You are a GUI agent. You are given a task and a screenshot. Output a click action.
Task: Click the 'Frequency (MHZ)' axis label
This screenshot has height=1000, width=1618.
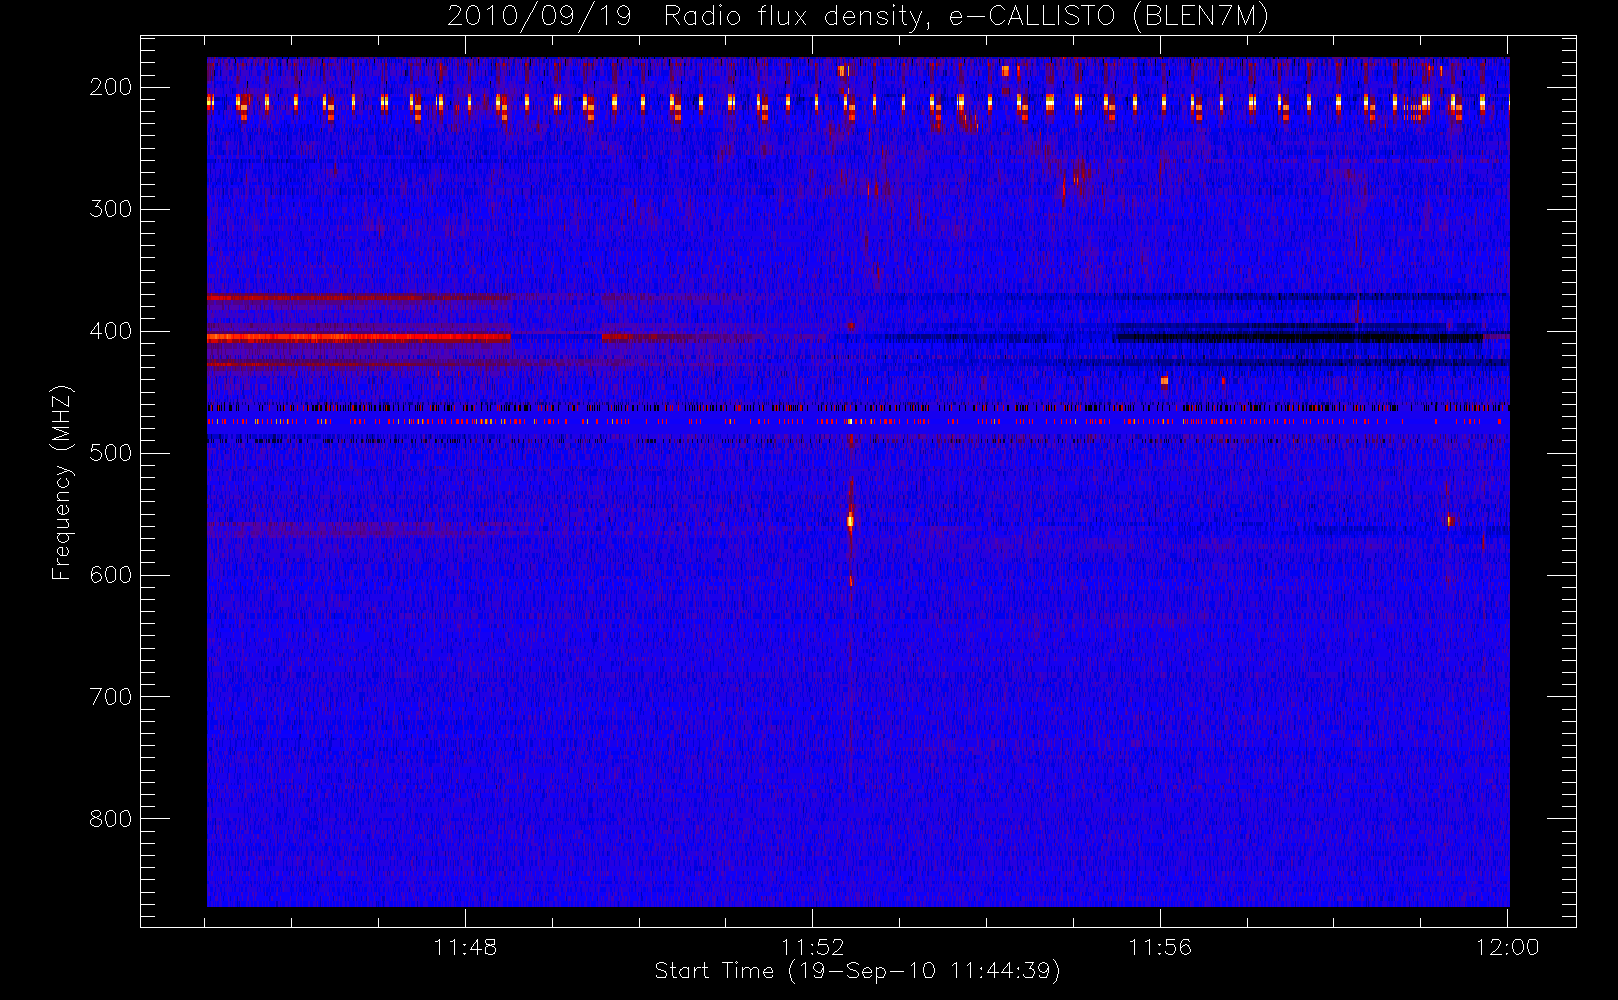62,482
